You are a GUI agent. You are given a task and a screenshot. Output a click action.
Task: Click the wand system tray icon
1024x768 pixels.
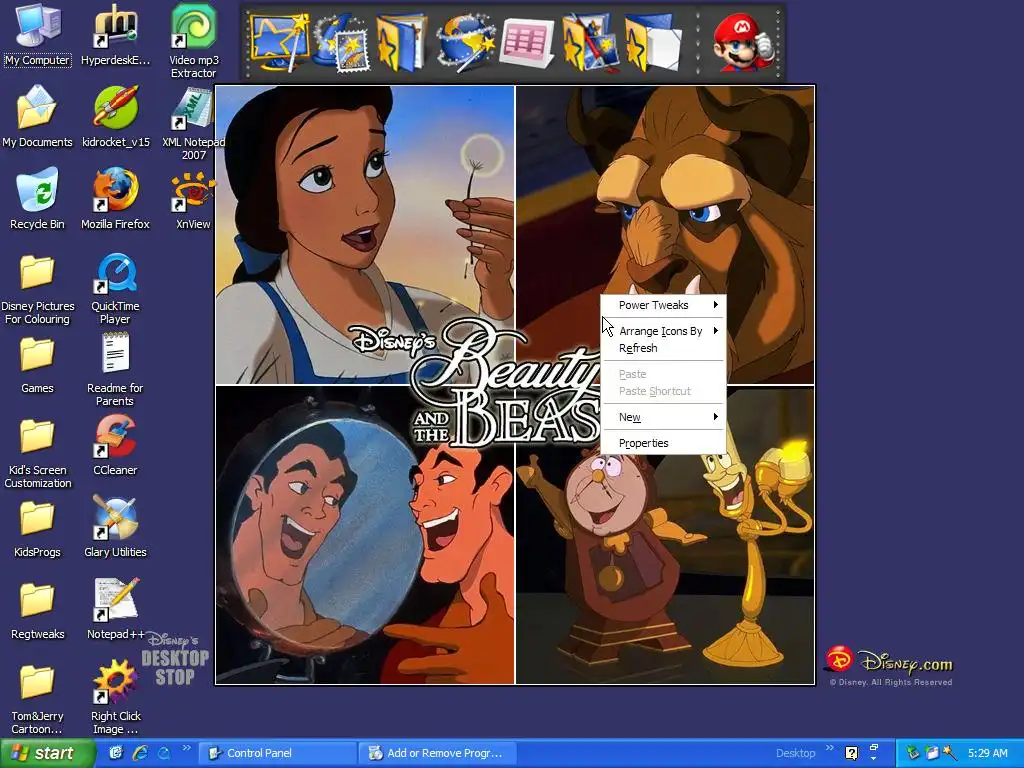click(950, 753)
